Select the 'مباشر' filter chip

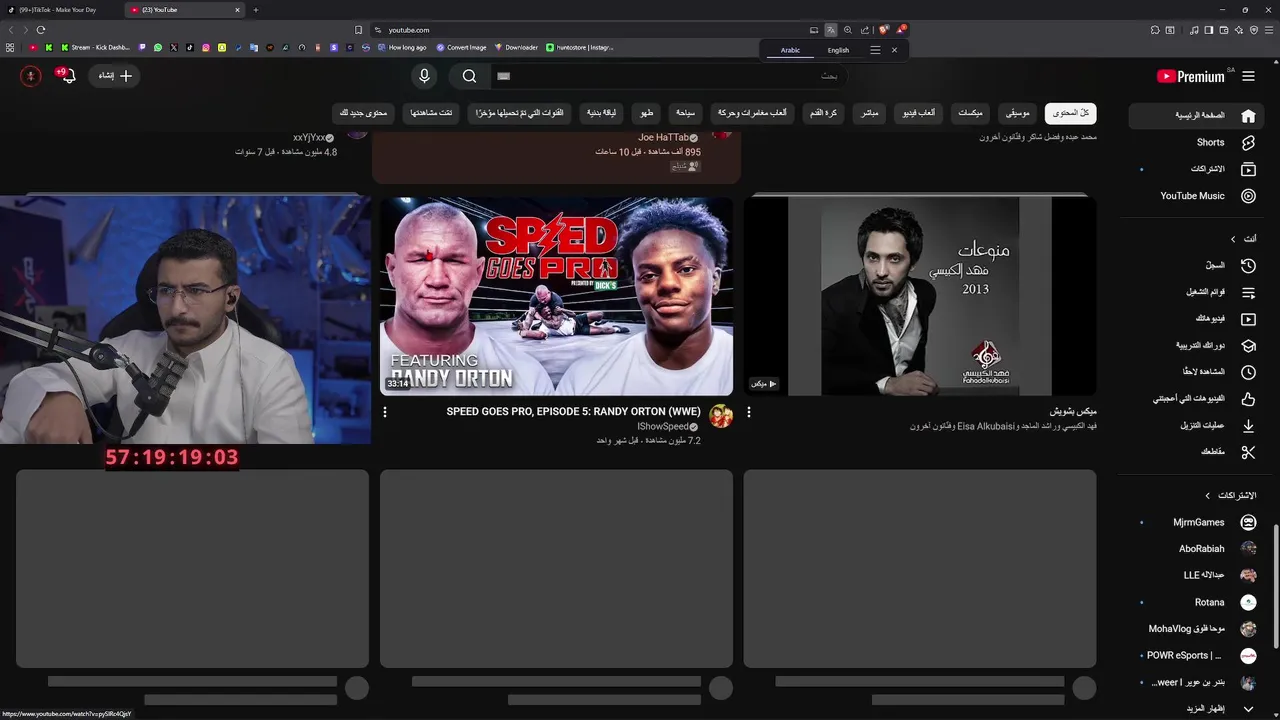870,113
